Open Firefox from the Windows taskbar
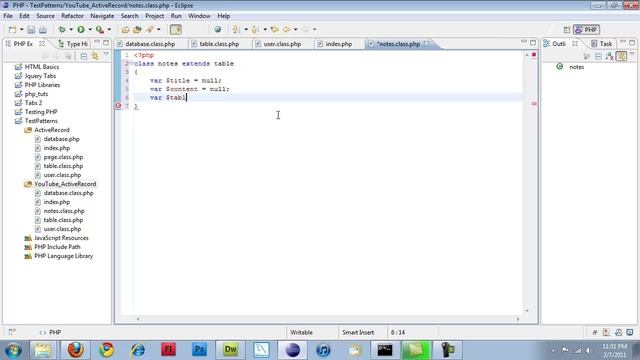Viewport: 640px width, 360px height. [x=75, y=350]
